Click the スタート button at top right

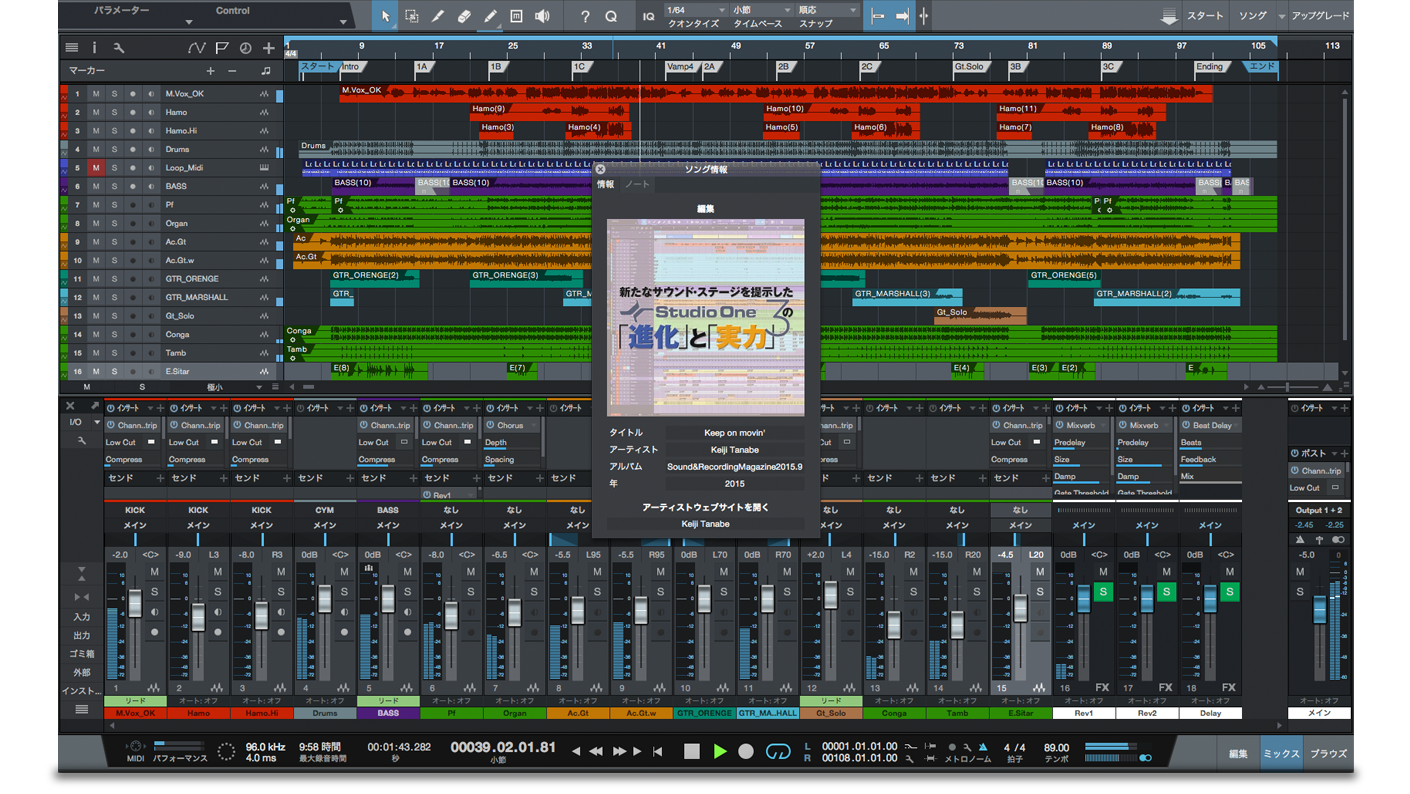coord(1205,16)
